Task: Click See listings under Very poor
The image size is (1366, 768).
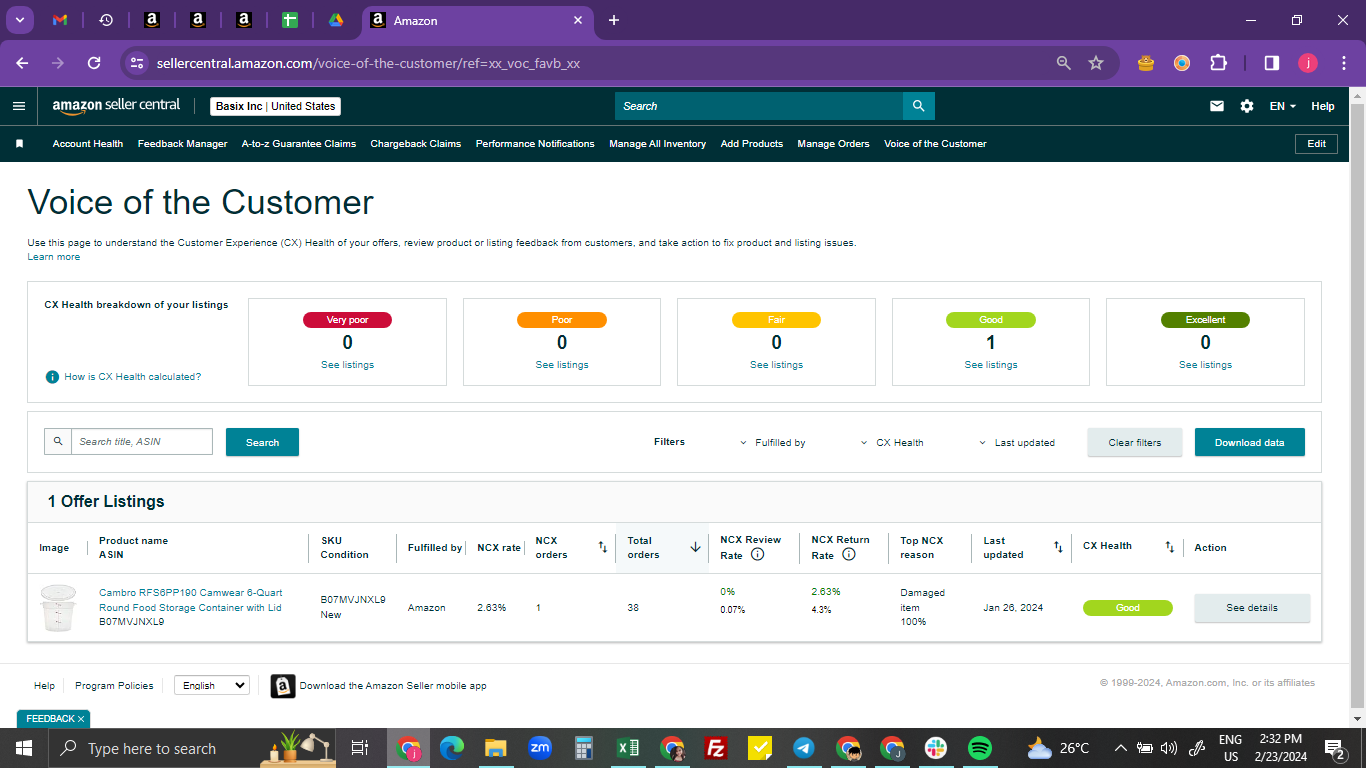Action: [x=347, y=365]
